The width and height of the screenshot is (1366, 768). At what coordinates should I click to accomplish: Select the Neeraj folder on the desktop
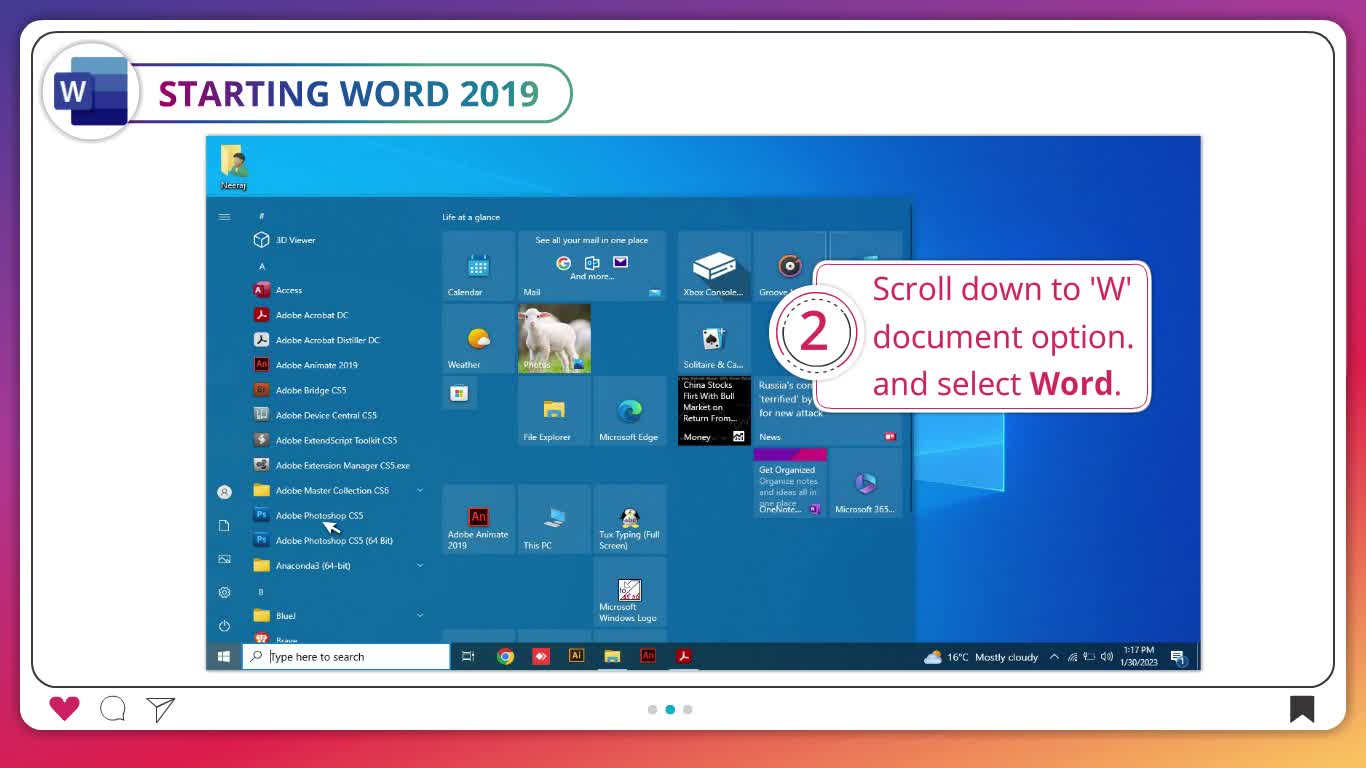pos(233,167)
